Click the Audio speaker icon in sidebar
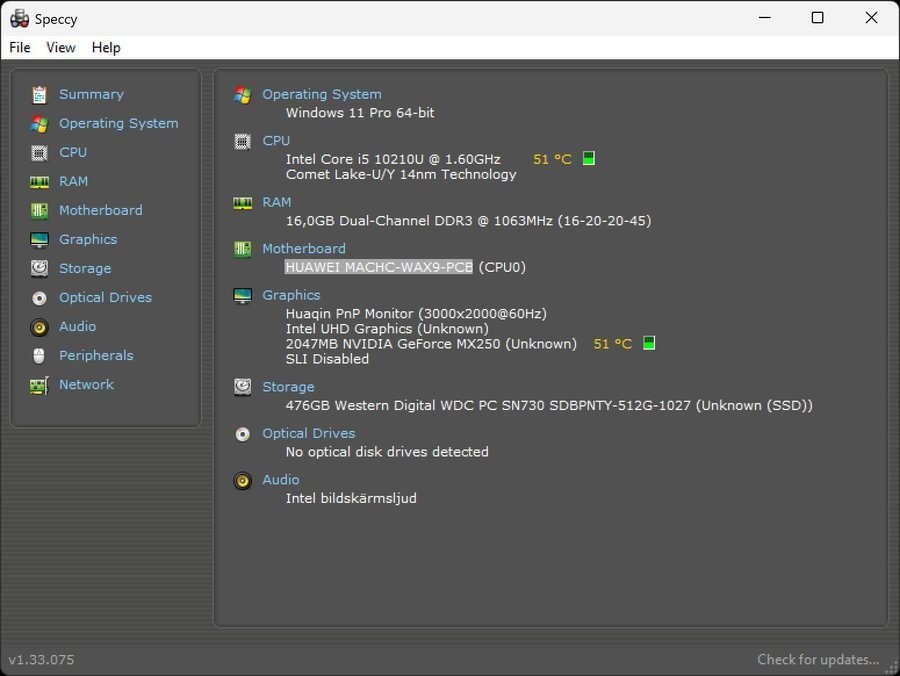900x676 pixels. coord(39,327)
